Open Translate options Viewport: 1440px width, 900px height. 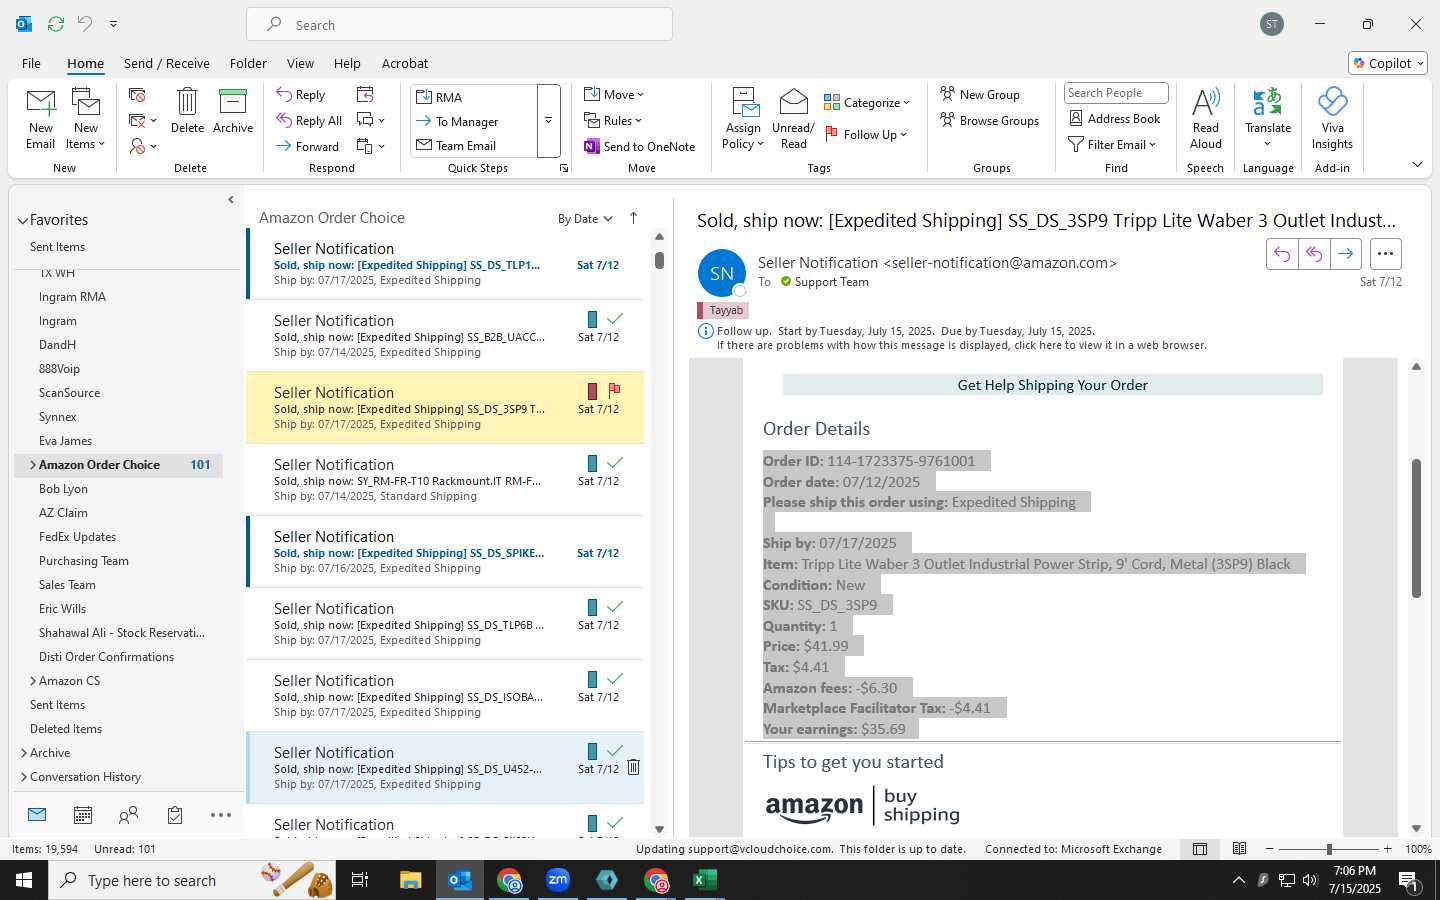1268,118
